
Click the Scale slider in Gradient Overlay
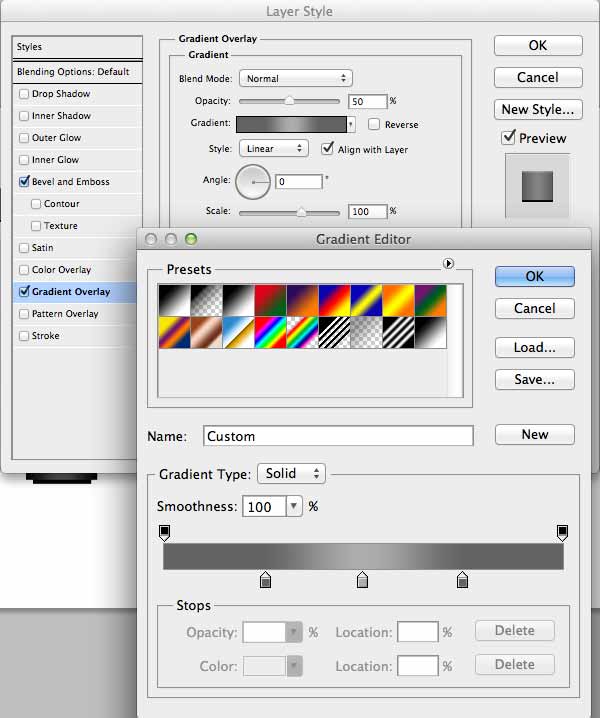[289, 212]
